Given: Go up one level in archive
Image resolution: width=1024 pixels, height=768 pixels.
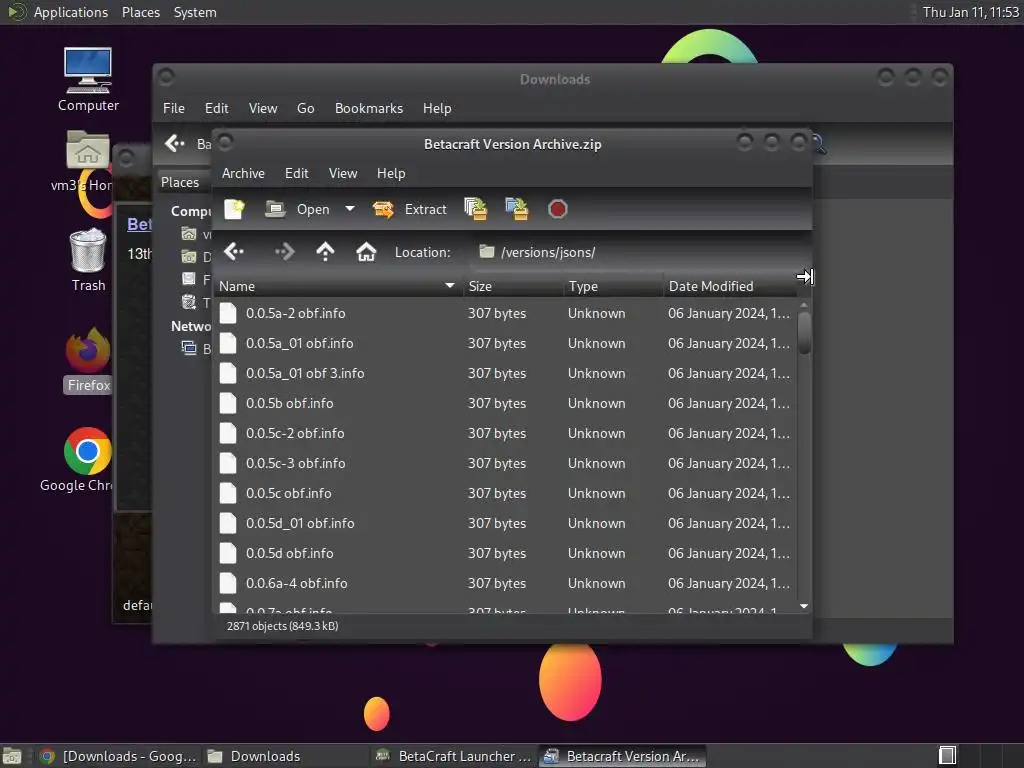Looking at the screenshot, I should (325, 252).
